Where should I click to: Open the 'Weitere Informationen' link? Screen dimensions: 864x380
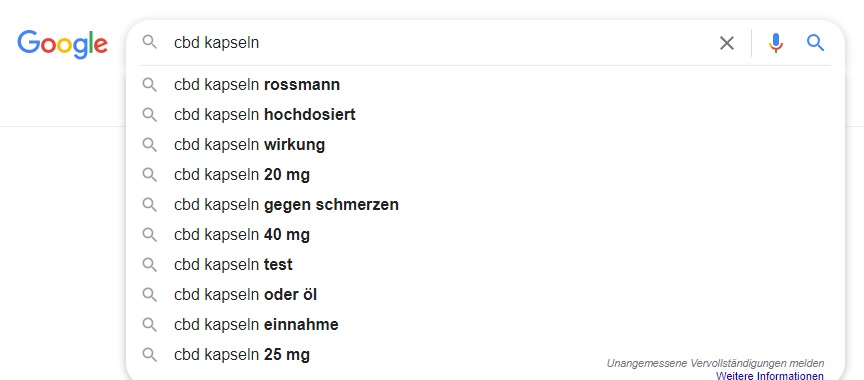[770, 376]
